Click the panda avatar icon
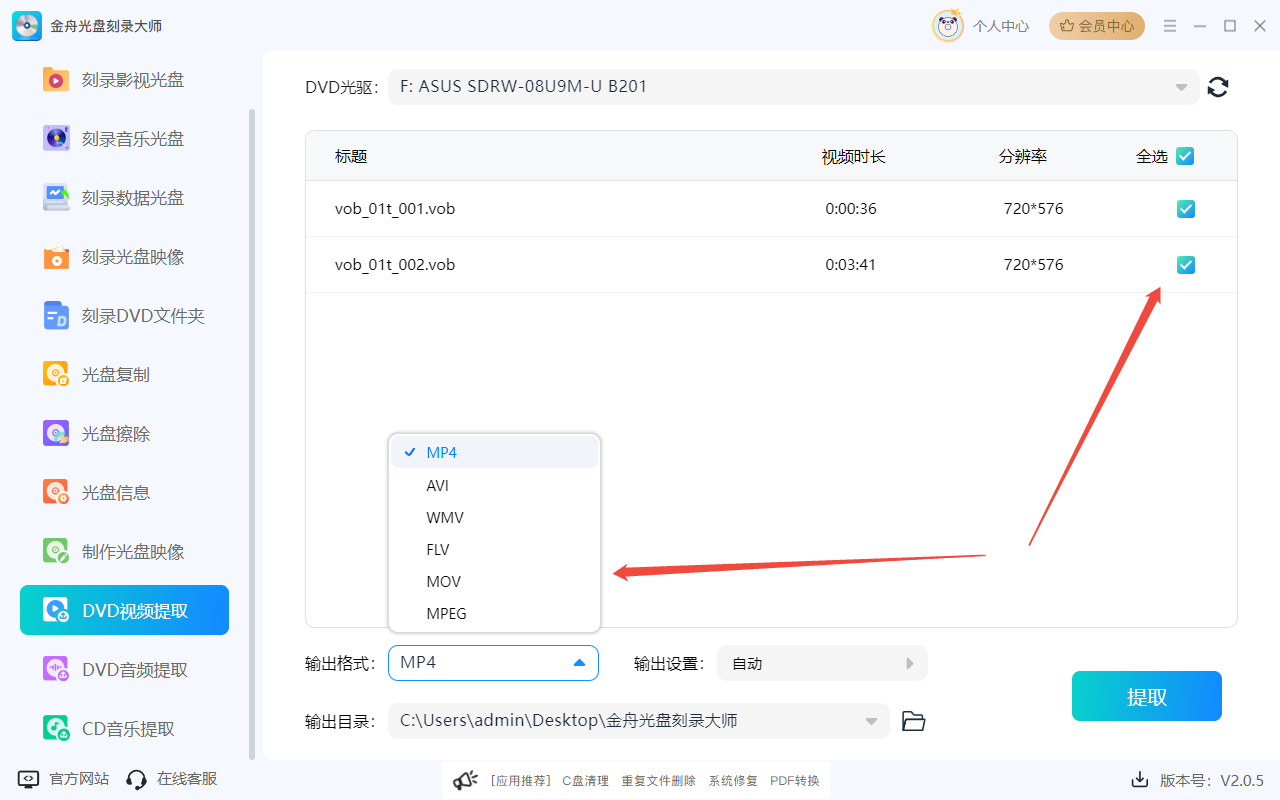Image resolution: width=1280 pixels, height=800 pixels. [947, 26]
